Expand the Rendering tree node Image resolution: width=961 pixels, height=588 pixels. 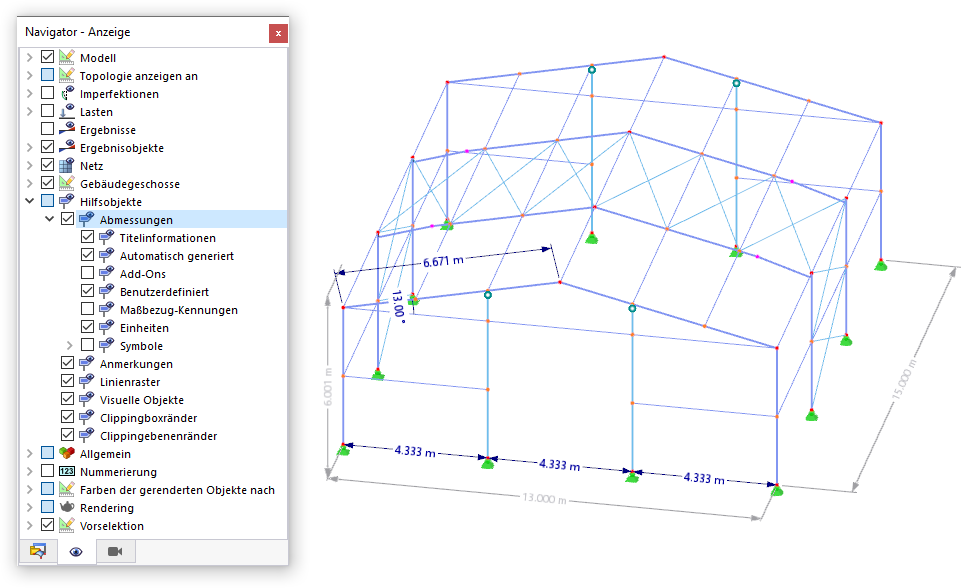pos(29,507)
